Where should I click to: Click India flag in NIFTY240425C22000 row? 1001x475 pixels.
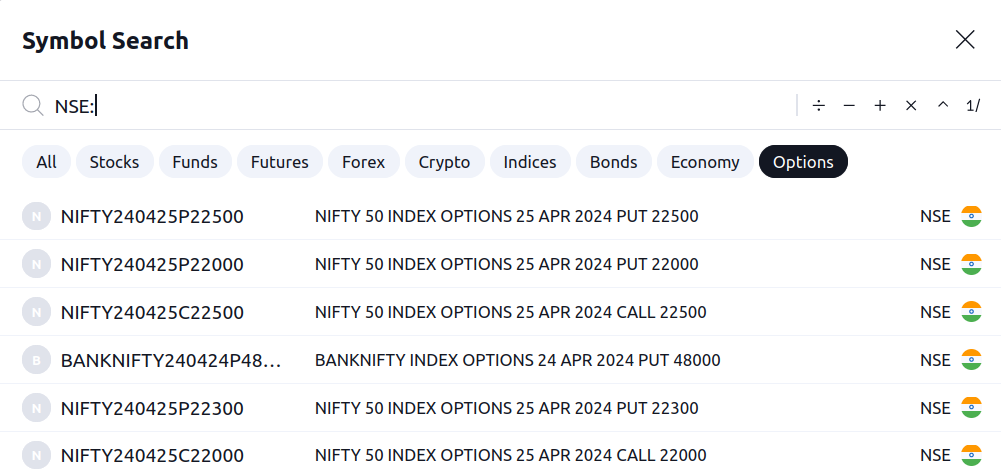tap(971, 455)
